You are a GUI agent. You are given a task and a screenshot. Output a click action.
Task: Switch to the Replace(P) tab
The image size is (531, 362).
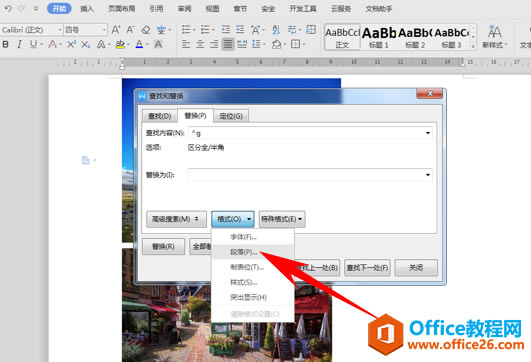coord(195,115)
